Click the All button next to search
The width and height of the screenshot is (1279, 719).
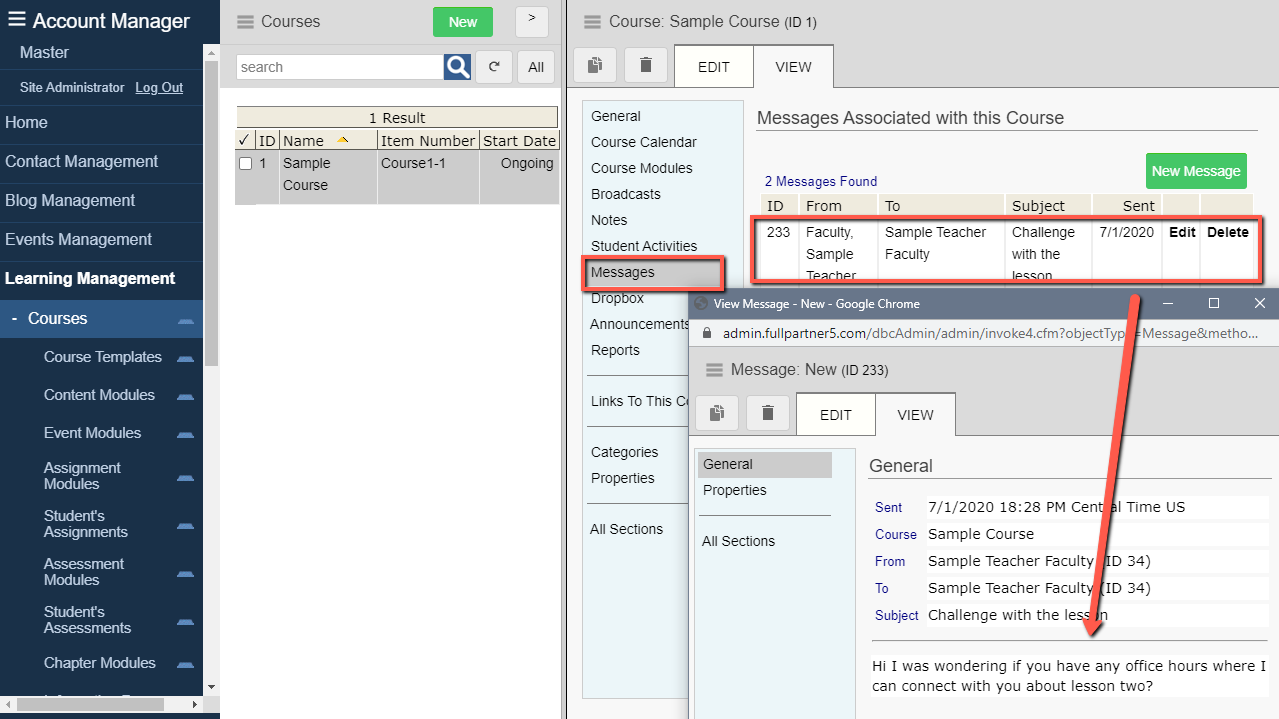(536, 67)
